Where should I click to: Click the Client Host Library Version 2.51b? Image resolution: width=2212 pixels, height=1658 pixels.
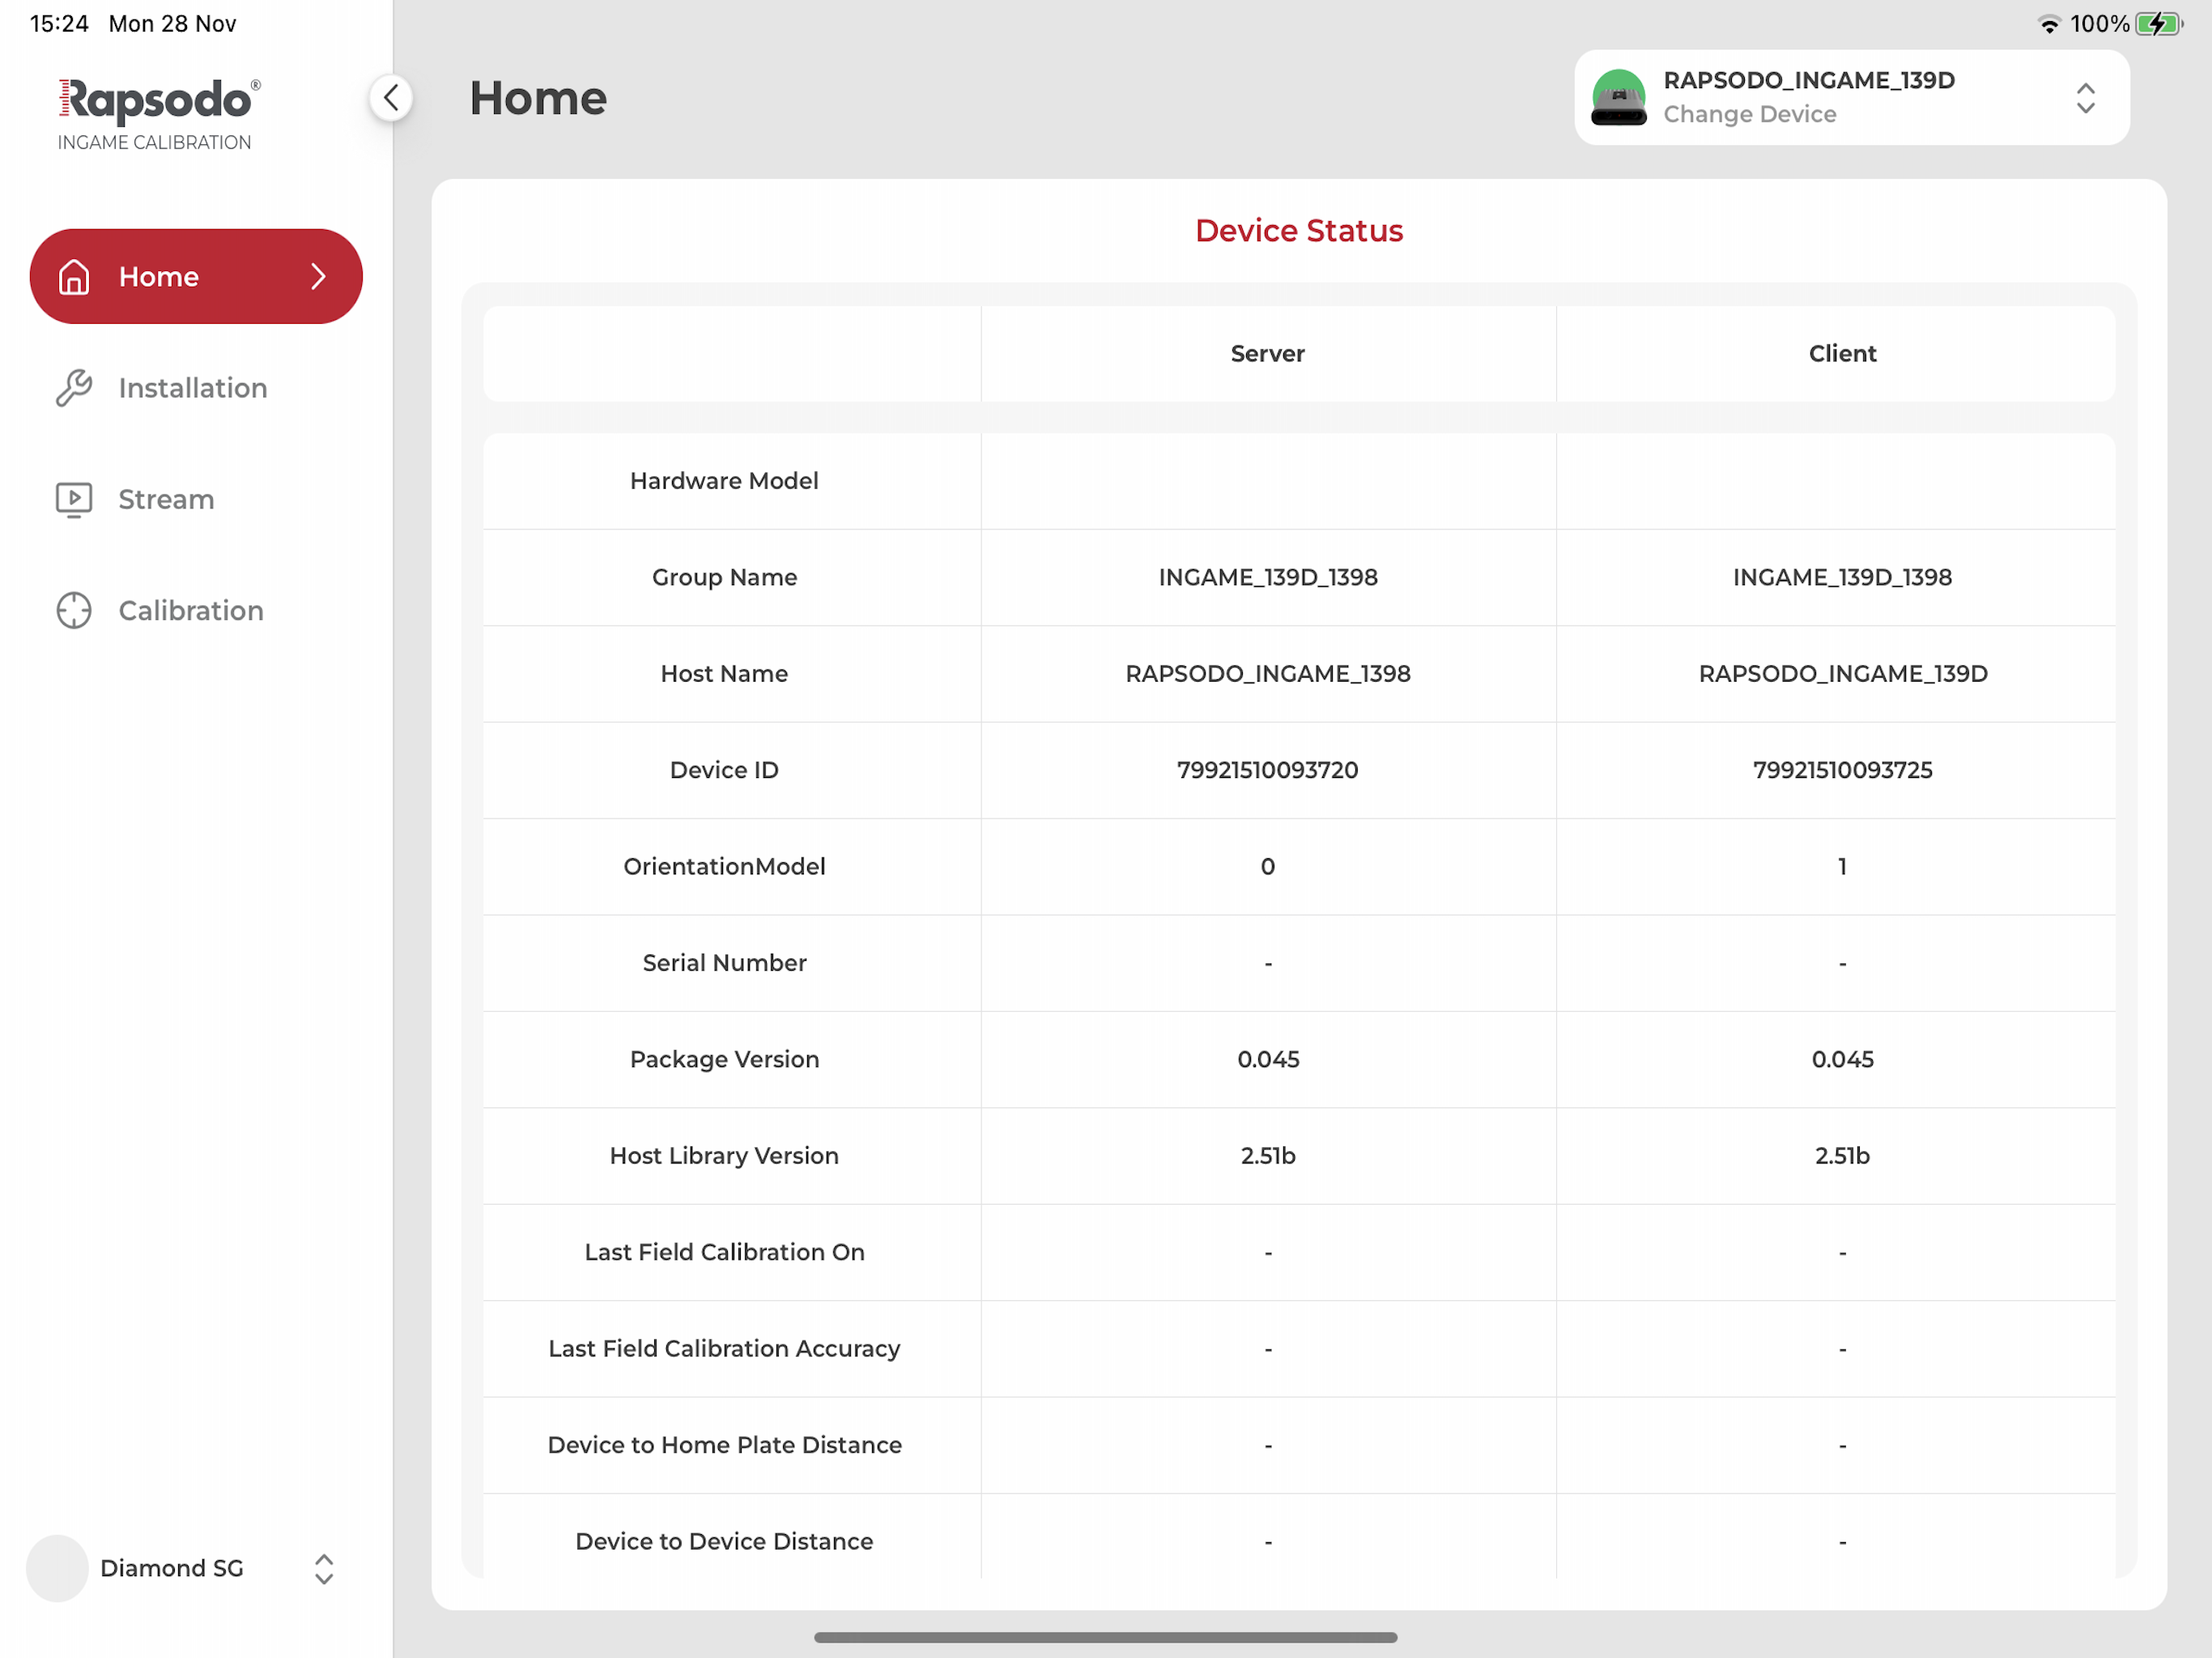[x=1842, y=1155]
